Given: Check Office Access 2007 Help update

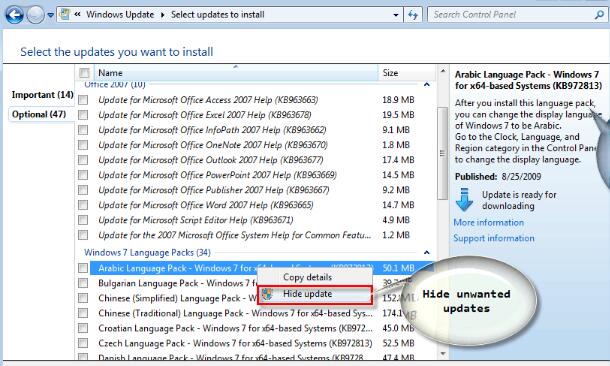Looking at the screenshot, I should [83, 100].
